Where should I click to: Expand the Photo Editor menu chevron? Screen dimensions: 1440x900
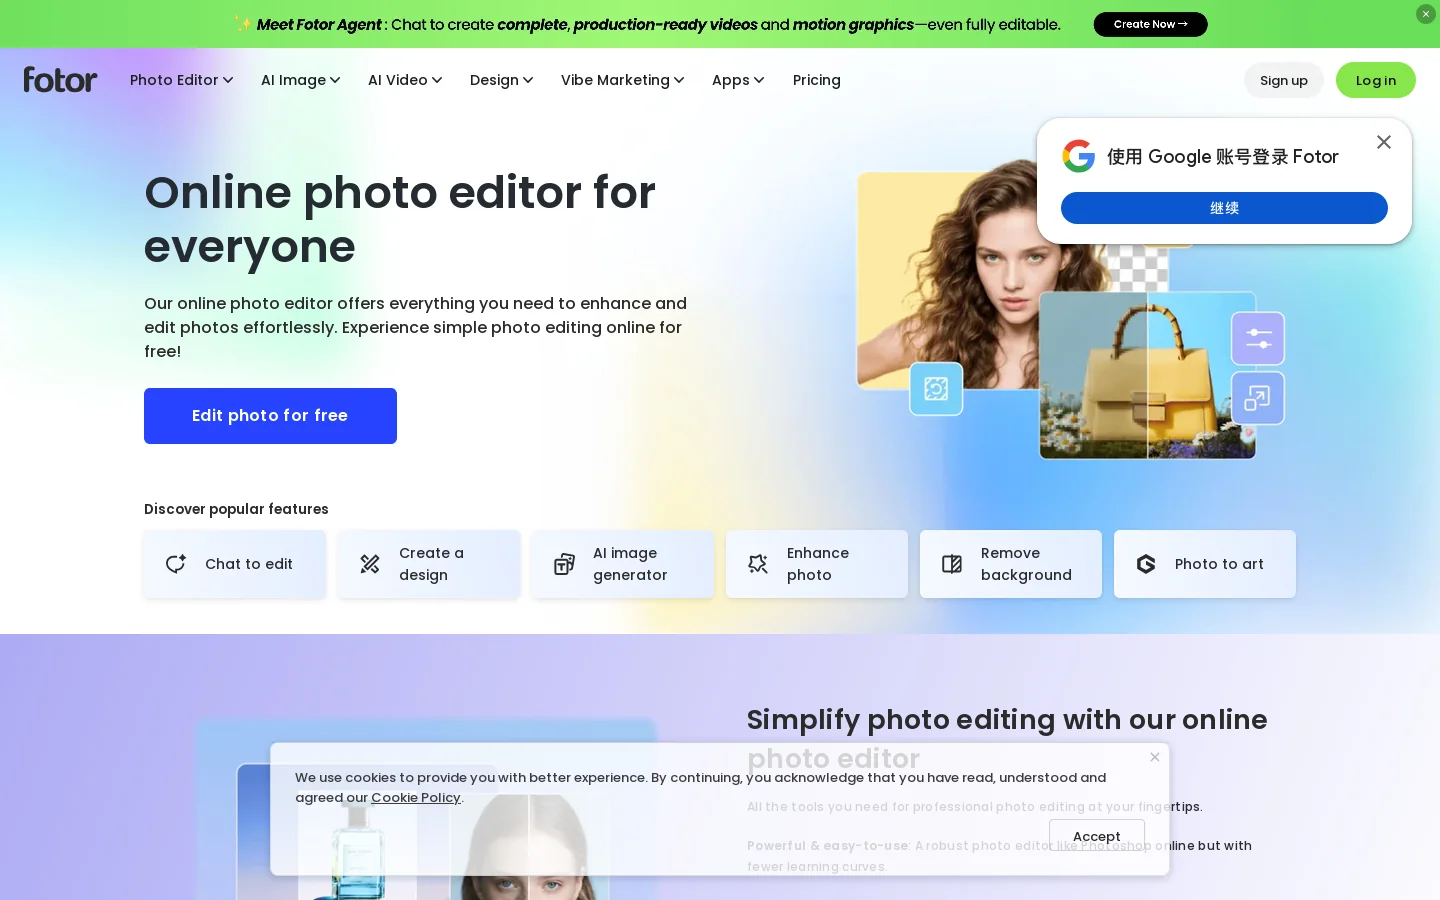(x=228, y=80)
